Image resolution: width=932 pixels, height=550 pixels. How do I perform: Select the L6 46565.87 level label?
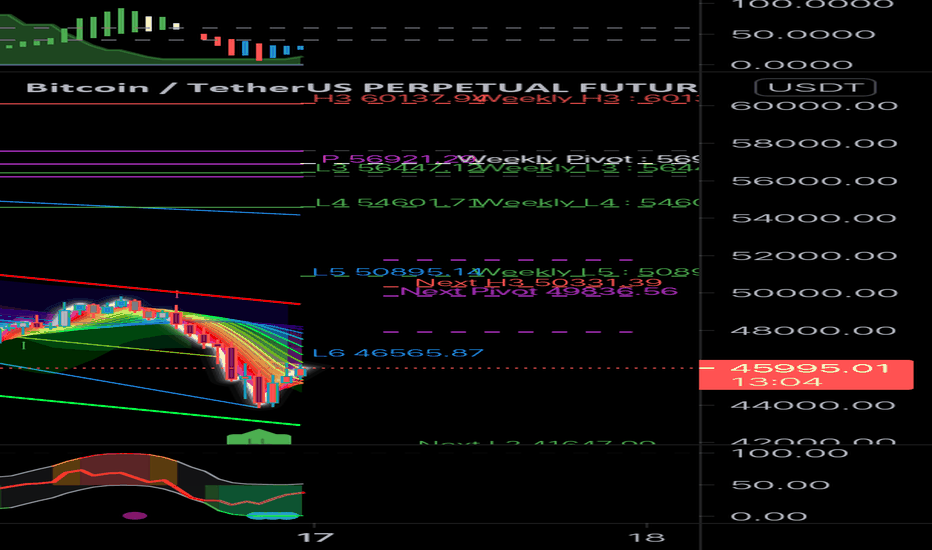click(x=398, y=353)
